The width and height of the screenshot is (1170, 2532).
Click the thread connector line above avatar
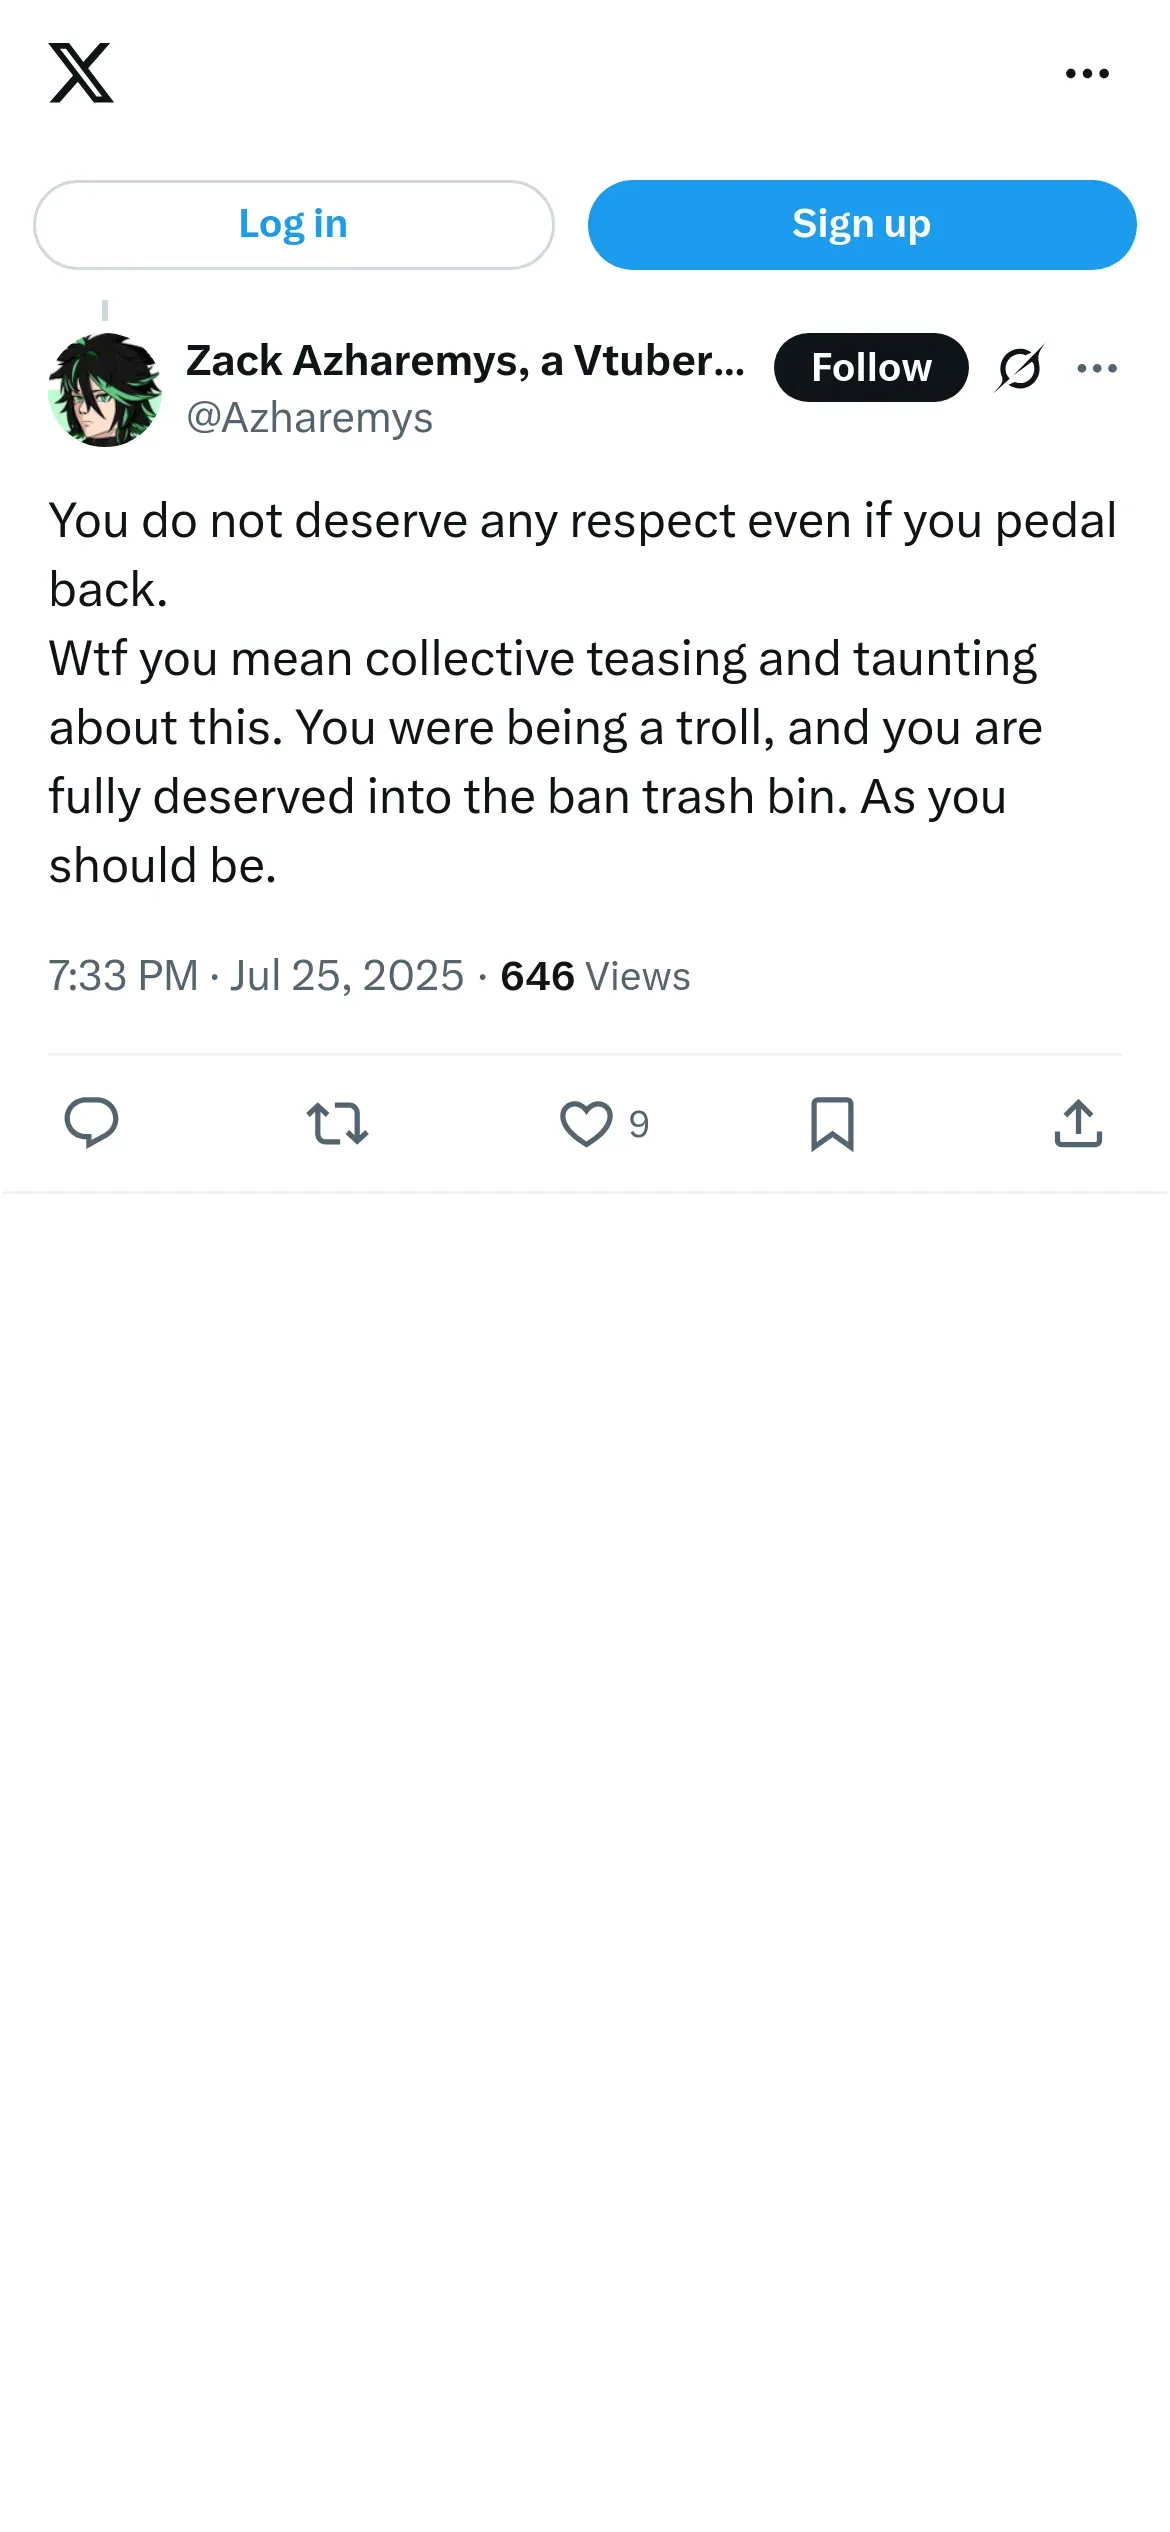(105, 310)
